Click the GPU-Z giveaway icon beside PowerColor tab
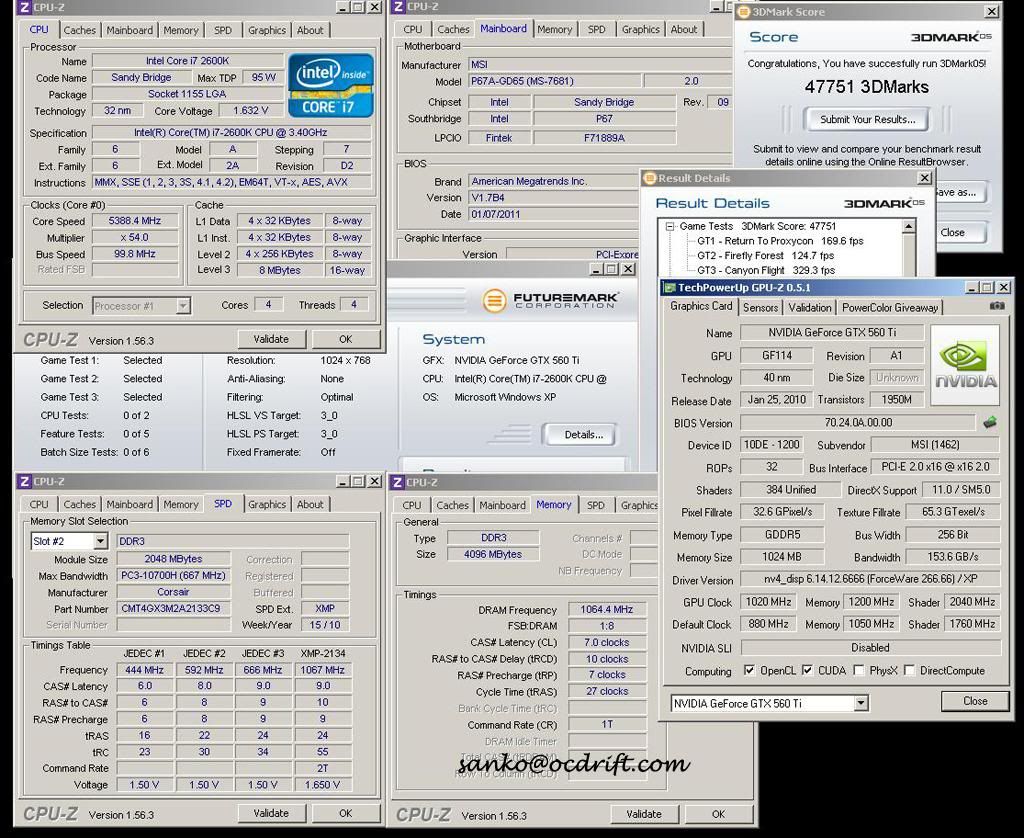Viewport: 1024px width, 838px height. (x=995, y=307)
